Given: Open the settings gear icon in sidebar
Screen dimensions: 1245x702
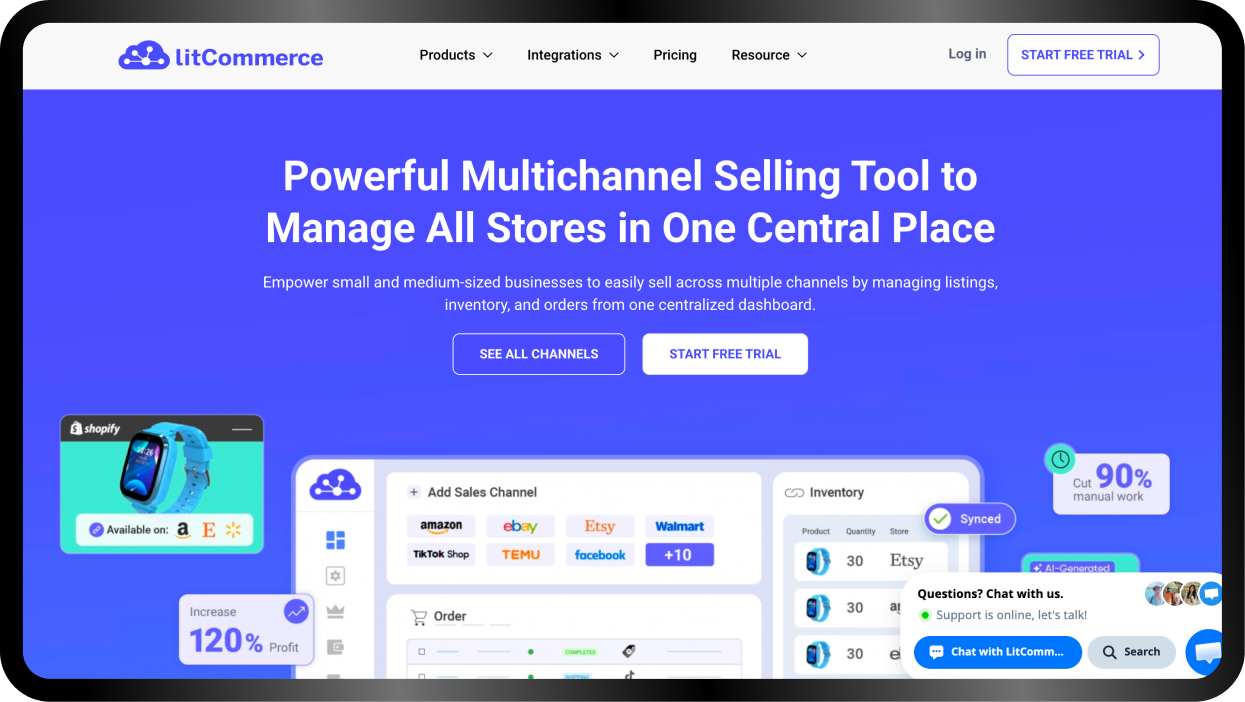Looking at the screenshot, I should (x=335, y=576).
